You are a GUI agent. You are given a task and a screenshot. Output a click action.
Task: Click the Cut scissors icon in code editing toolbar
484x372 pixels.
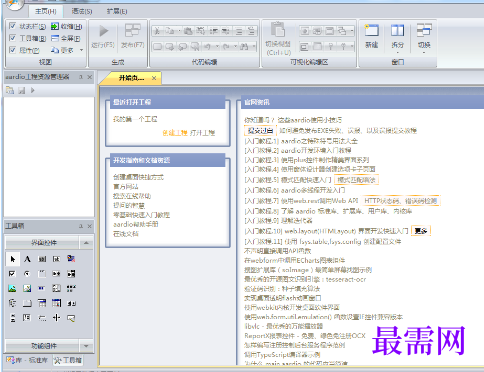click(x=157, y=31)
